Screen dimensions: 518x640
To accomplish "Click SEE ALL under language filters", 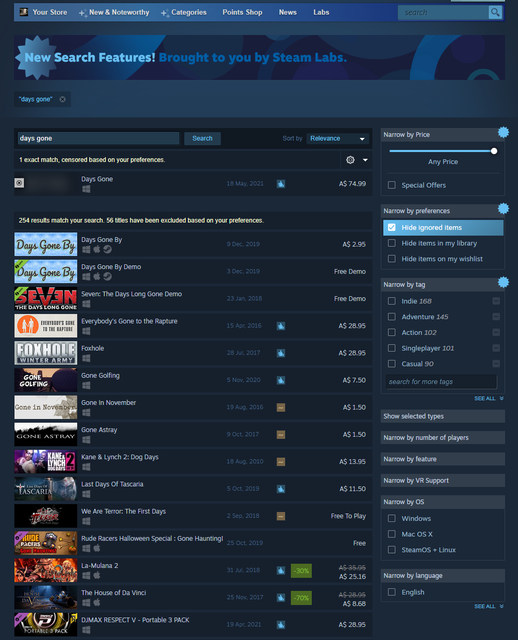I will tap(488, 607).
